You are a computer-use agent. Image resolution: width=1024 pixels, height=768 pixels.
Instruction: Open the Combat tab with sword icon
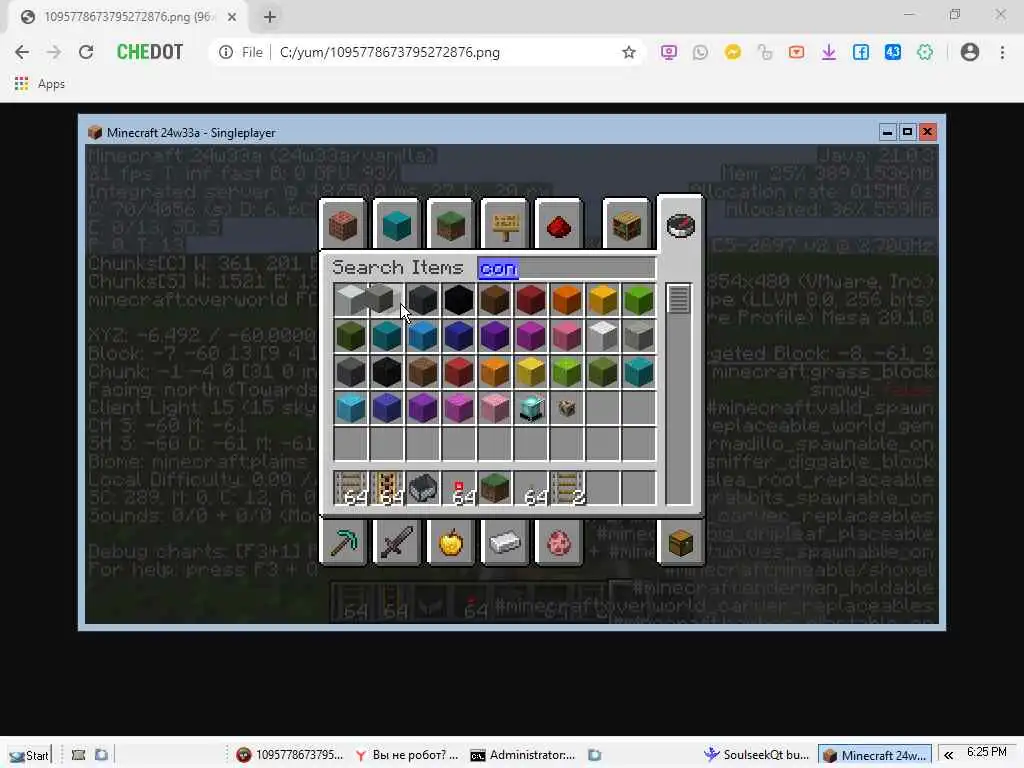(x=396, y=541)
